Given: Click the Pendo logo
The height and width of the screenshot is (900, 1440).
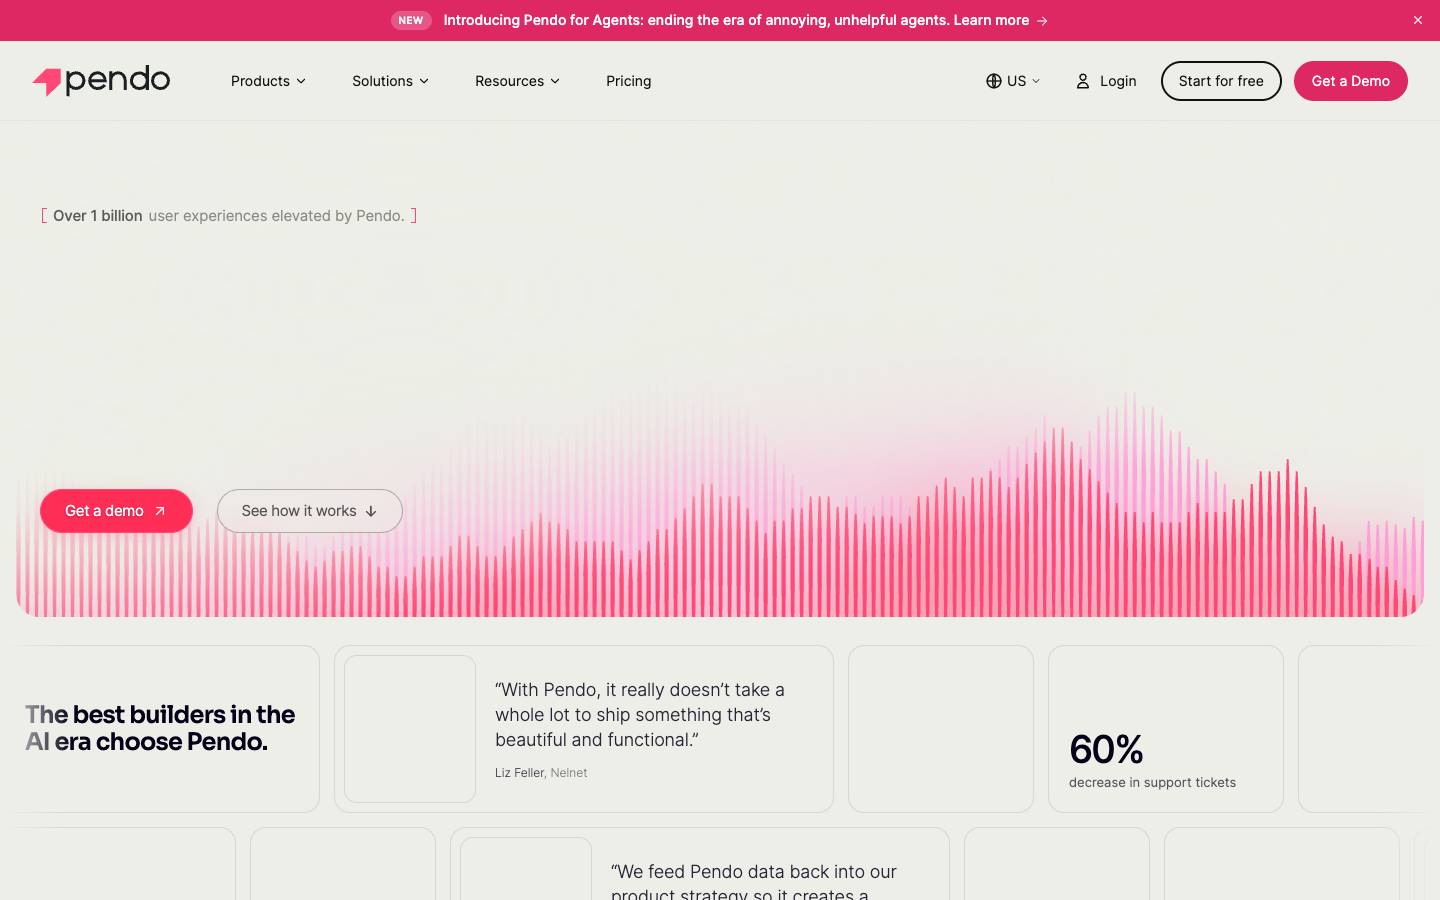Looking at the screenshot, I should pyautogui.click(x=101, y=81).
